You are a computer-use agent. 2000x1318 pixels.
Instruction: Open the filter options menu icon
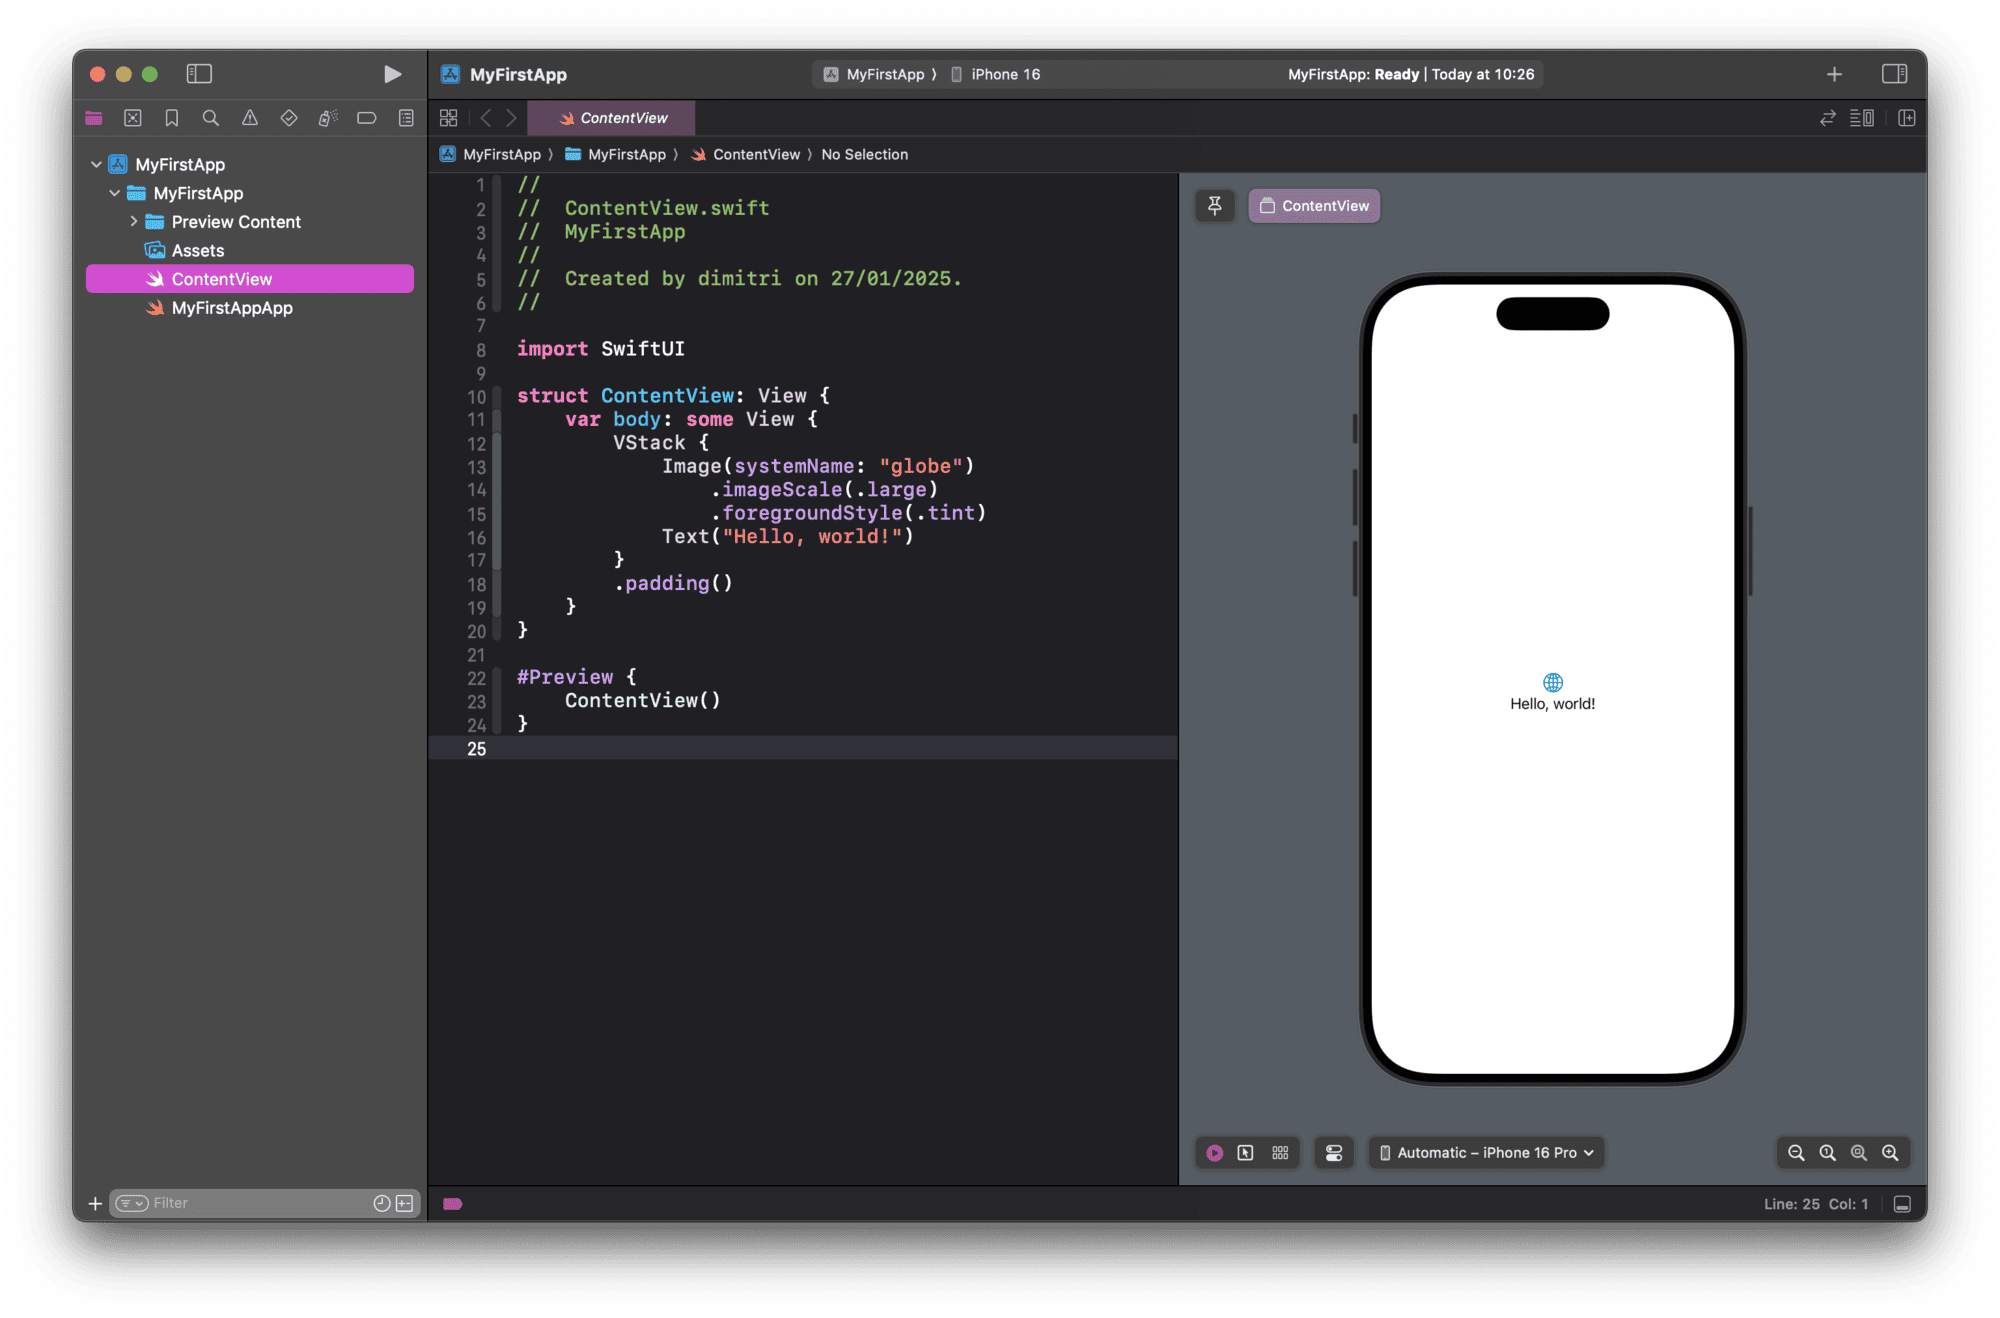131,1203
